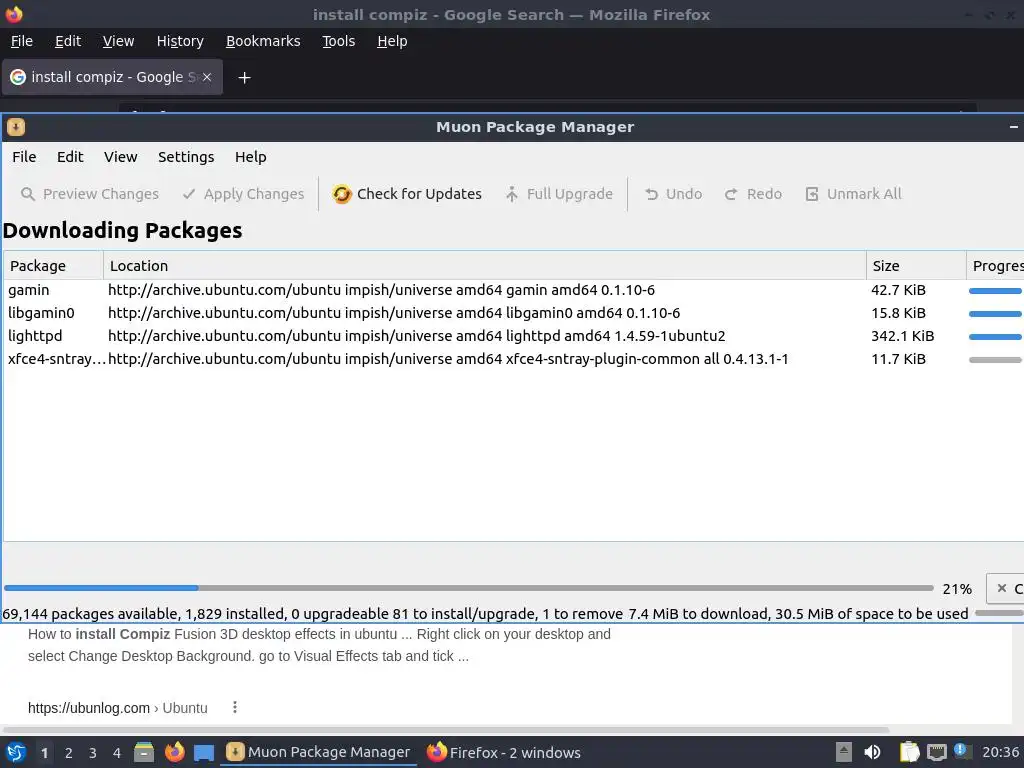Select the gamin package row
The width and height of the screenshot is (1024, 768).
[x=513, y=290]
